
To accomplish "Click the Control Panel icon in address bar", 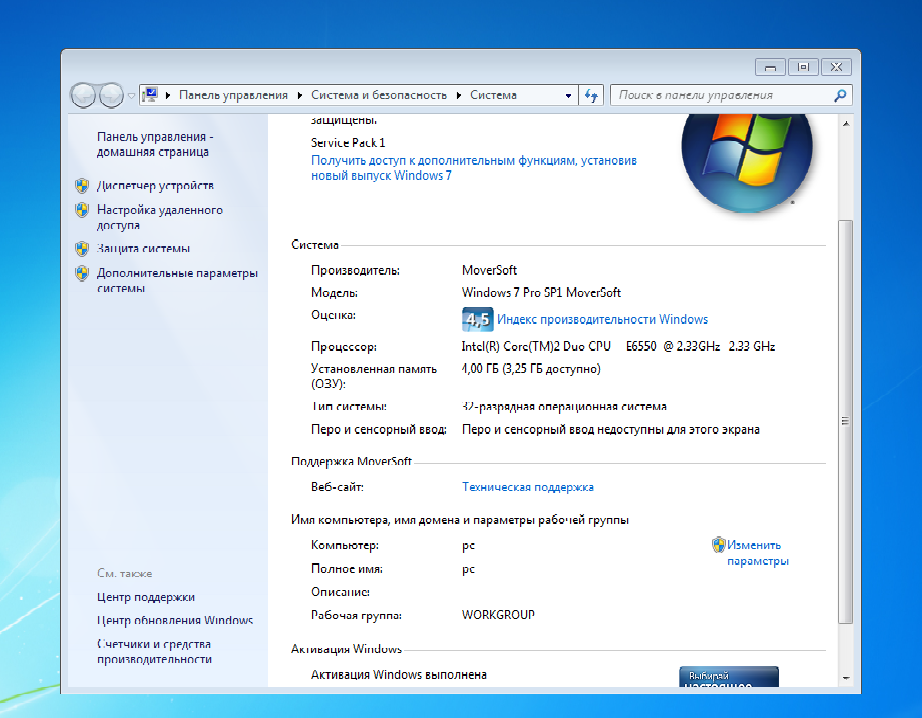I will point(151,95).
